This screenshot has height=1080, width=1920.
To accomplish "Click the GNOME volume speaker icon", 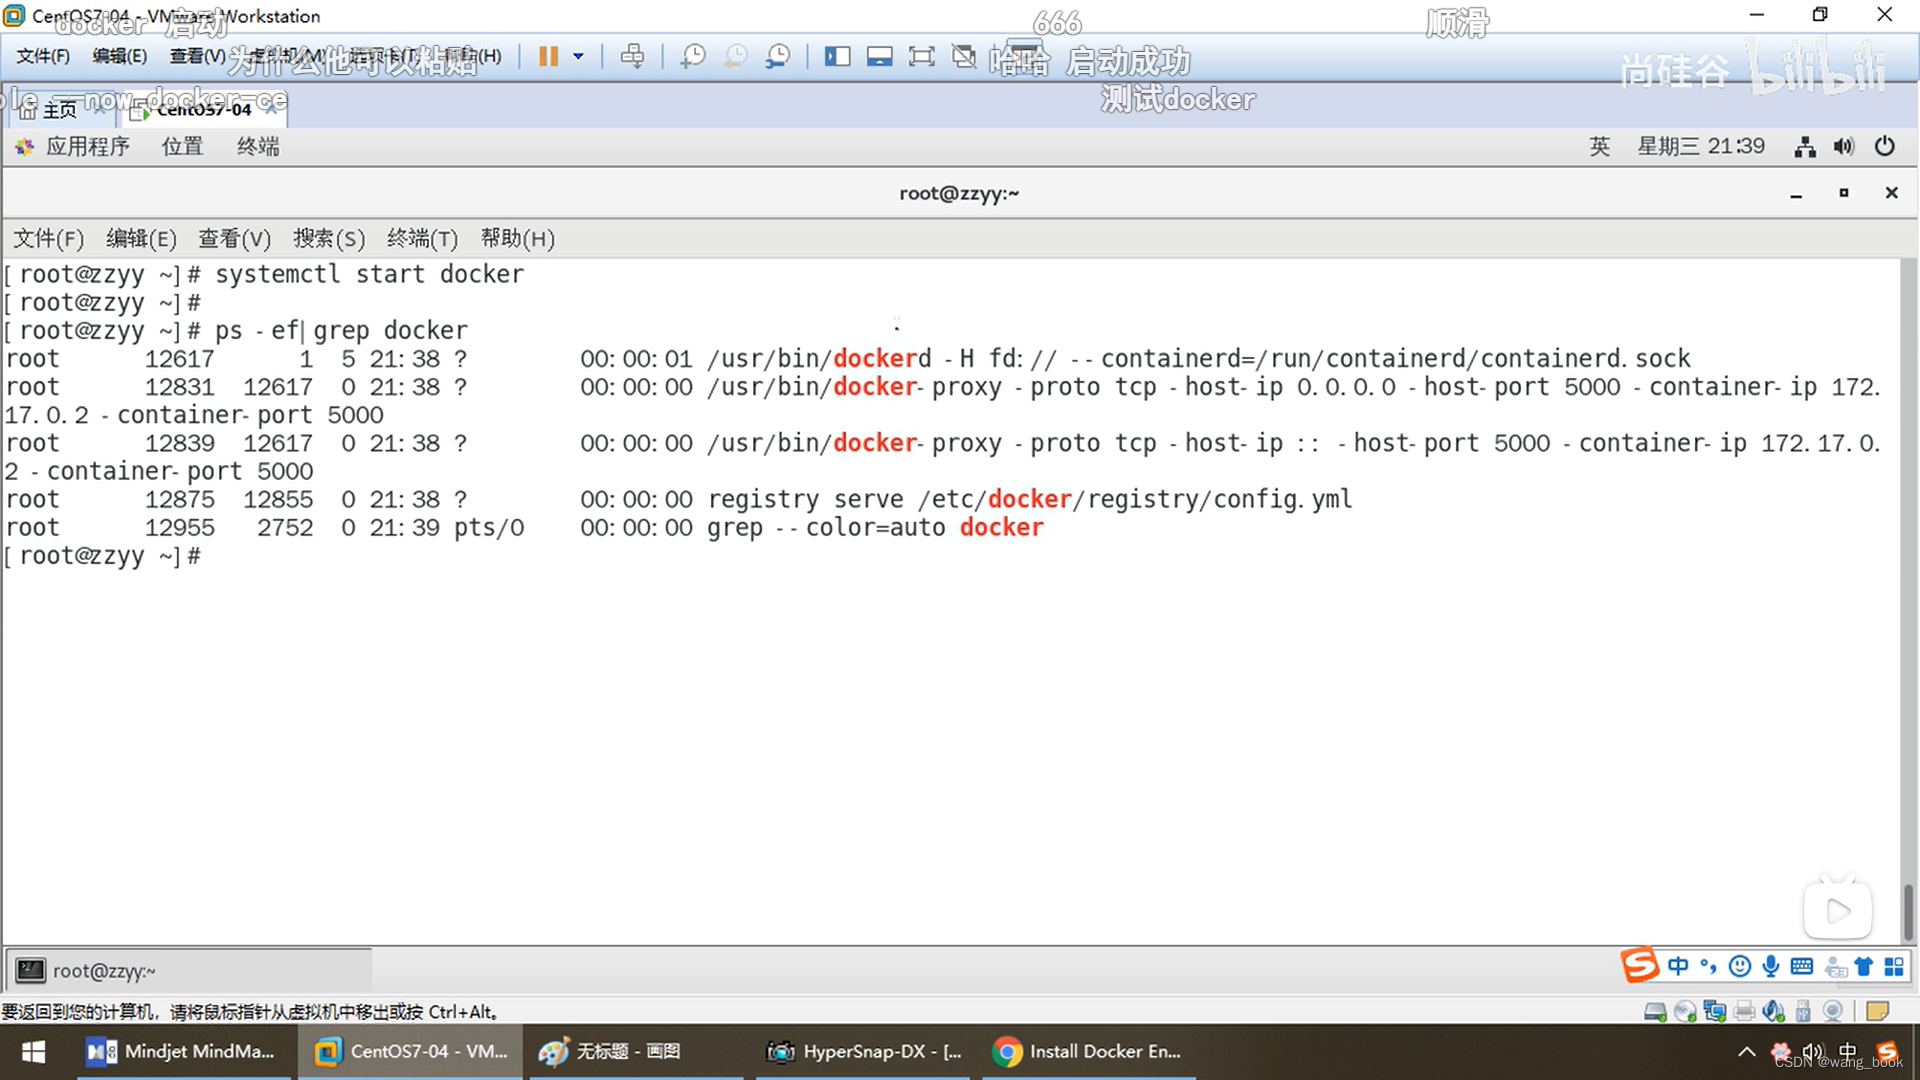I will 1844,147.
